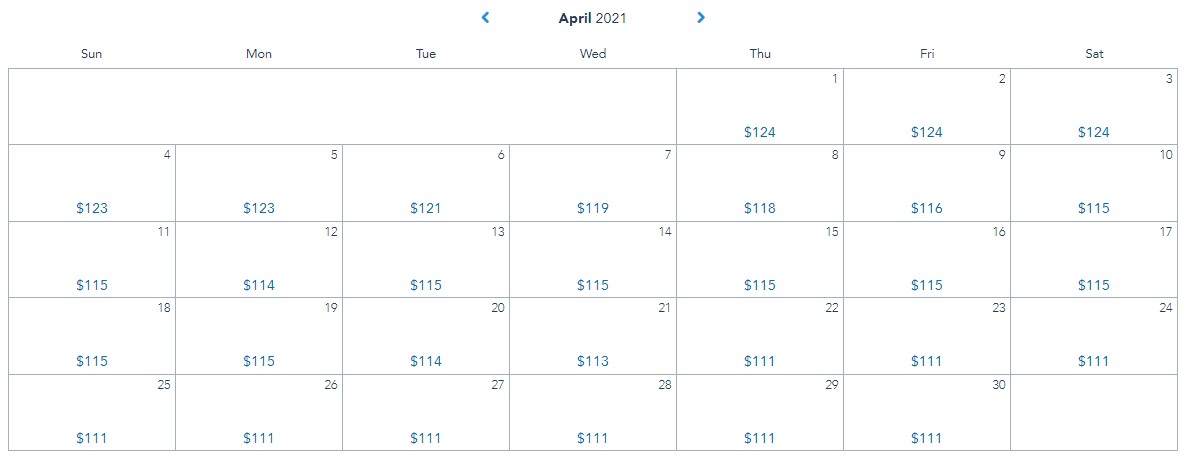The image size is (1187, 459).
Task: Select the April 22 date cell
Action: 760,336
